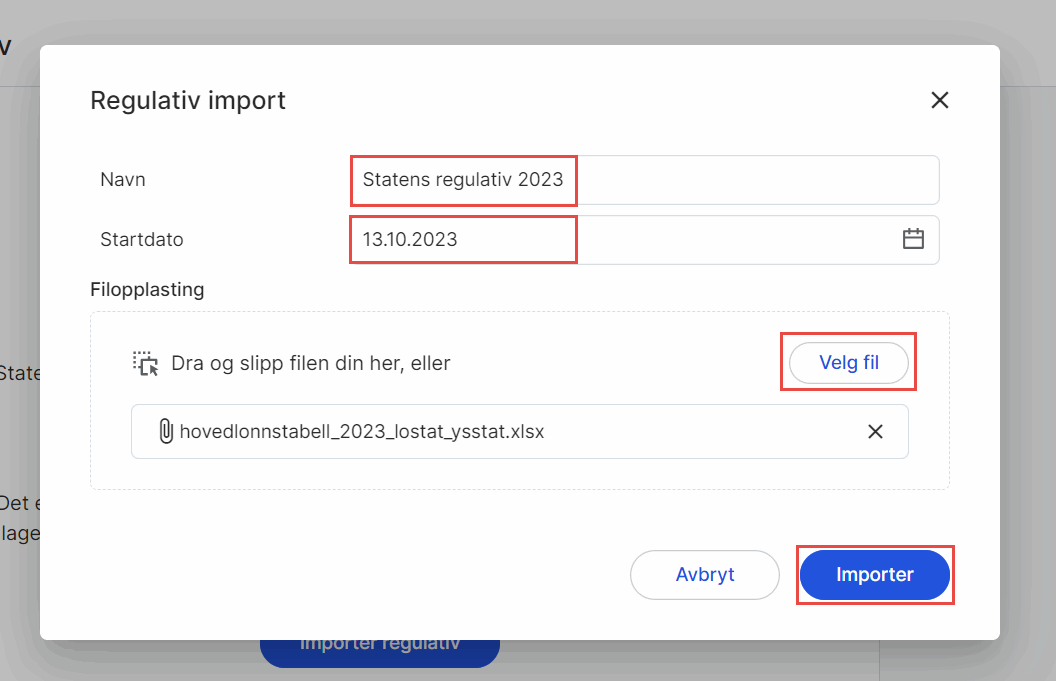The image size is (1056, 681).
Task: Click the Regulativ import dialog title
Action: point(188,100)
